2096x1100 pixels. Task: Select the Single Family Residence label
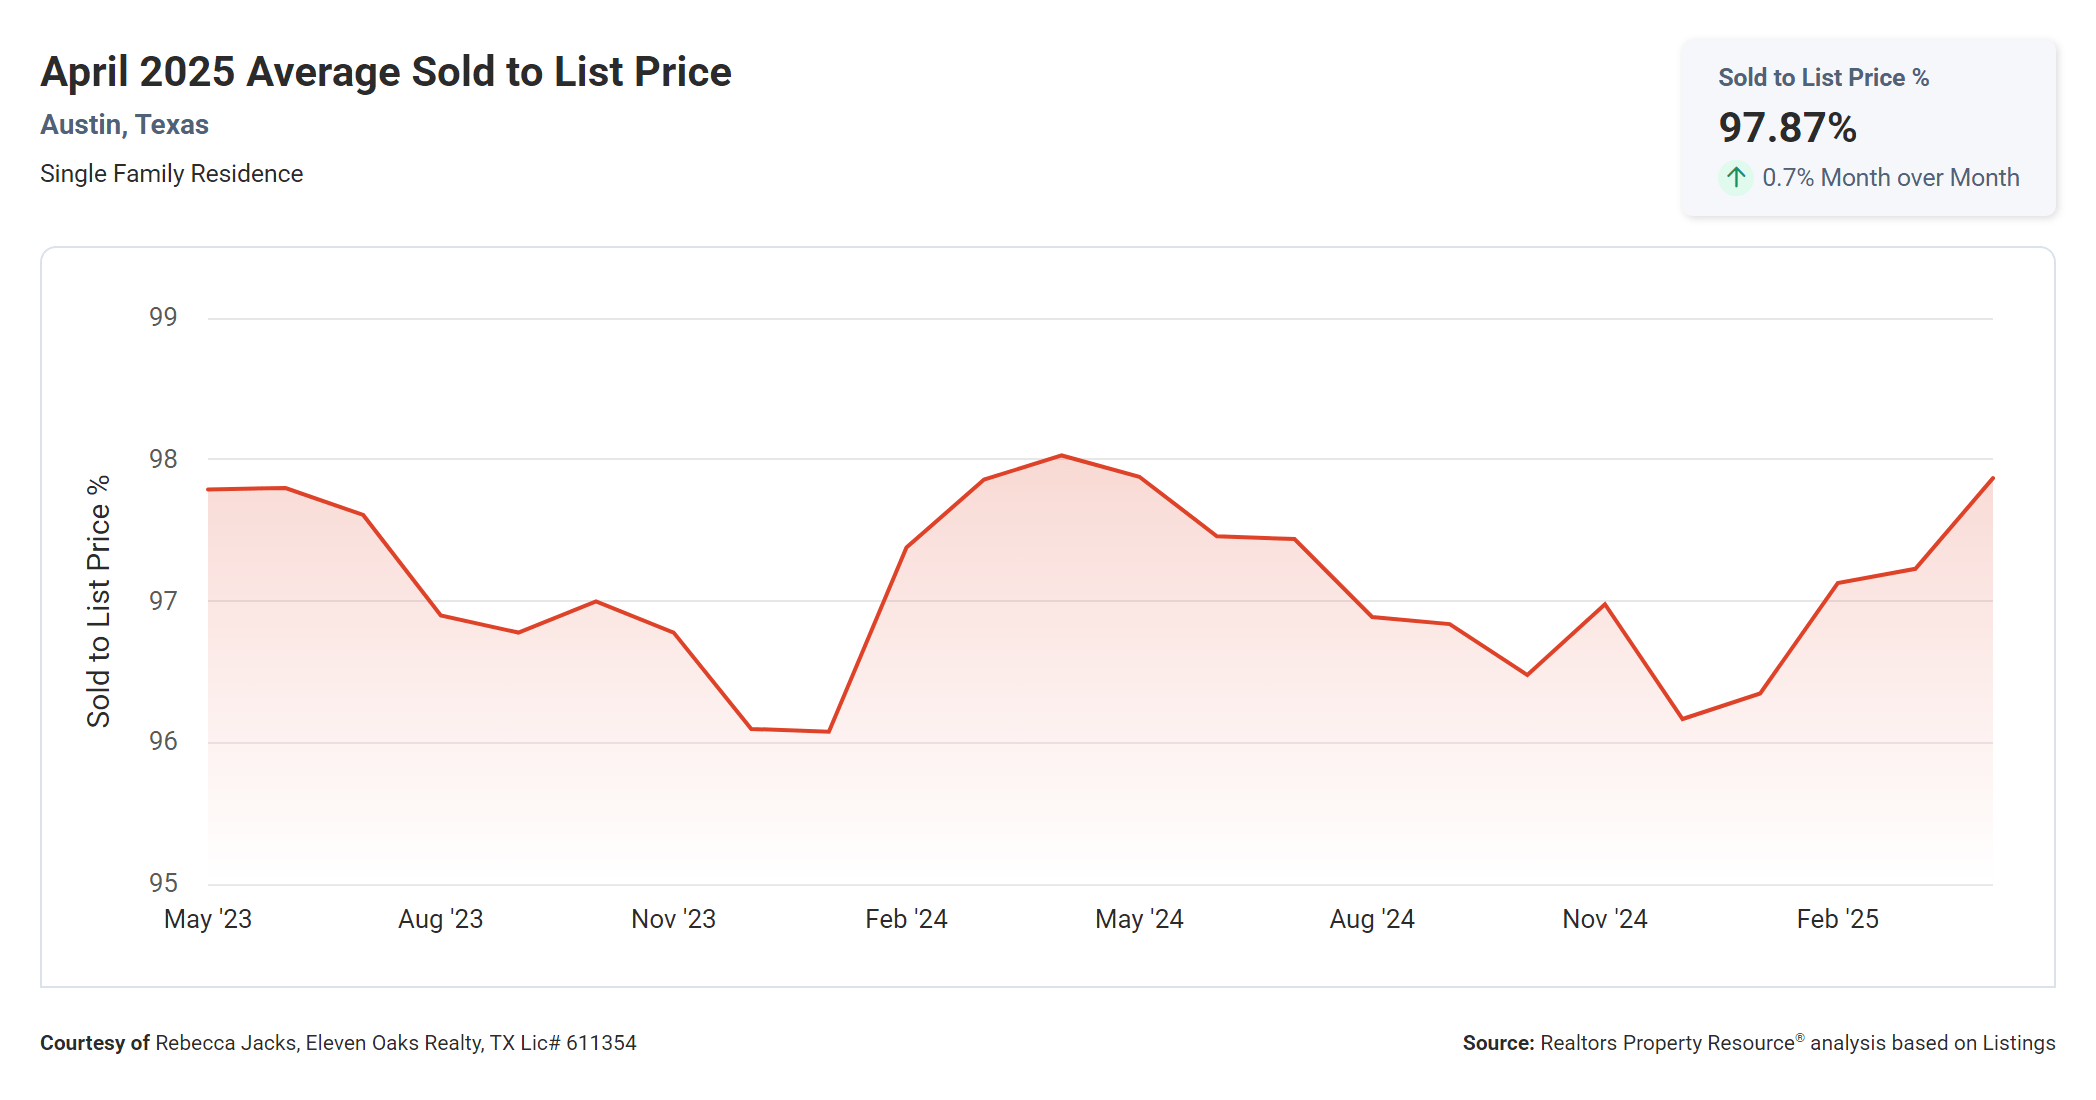point(171,174)
